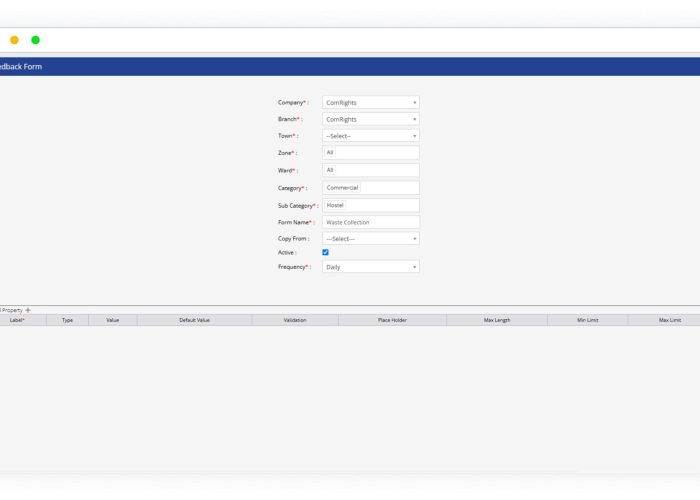Click the Sub Category field showing Hostel

click(371, 205)
